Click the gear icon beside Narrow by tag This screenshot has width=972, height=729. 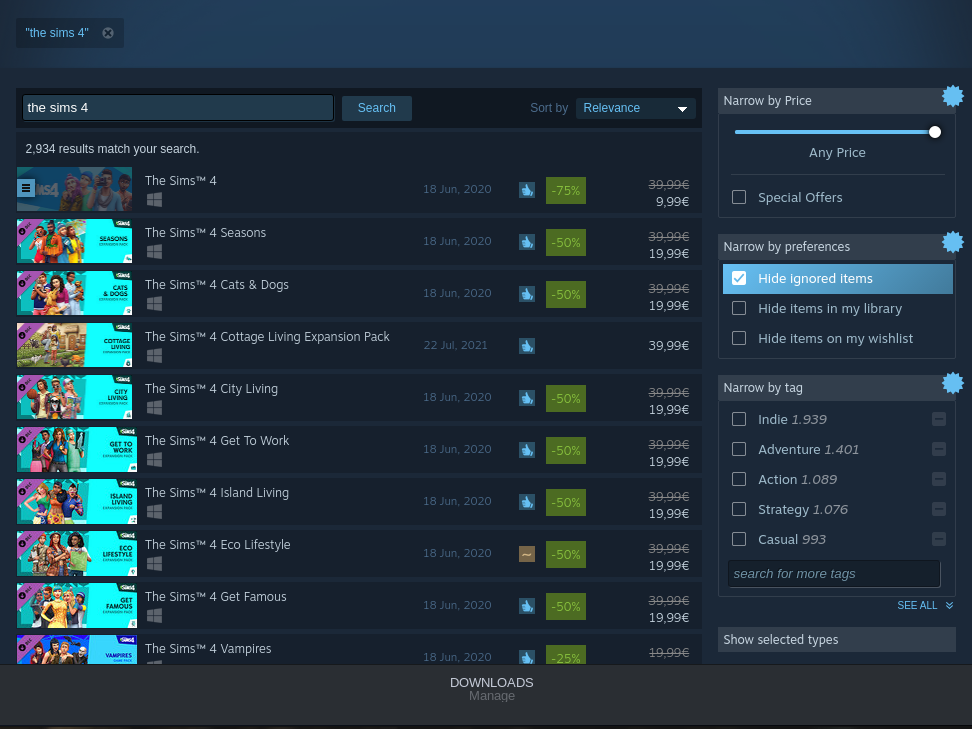pos(953,382)
